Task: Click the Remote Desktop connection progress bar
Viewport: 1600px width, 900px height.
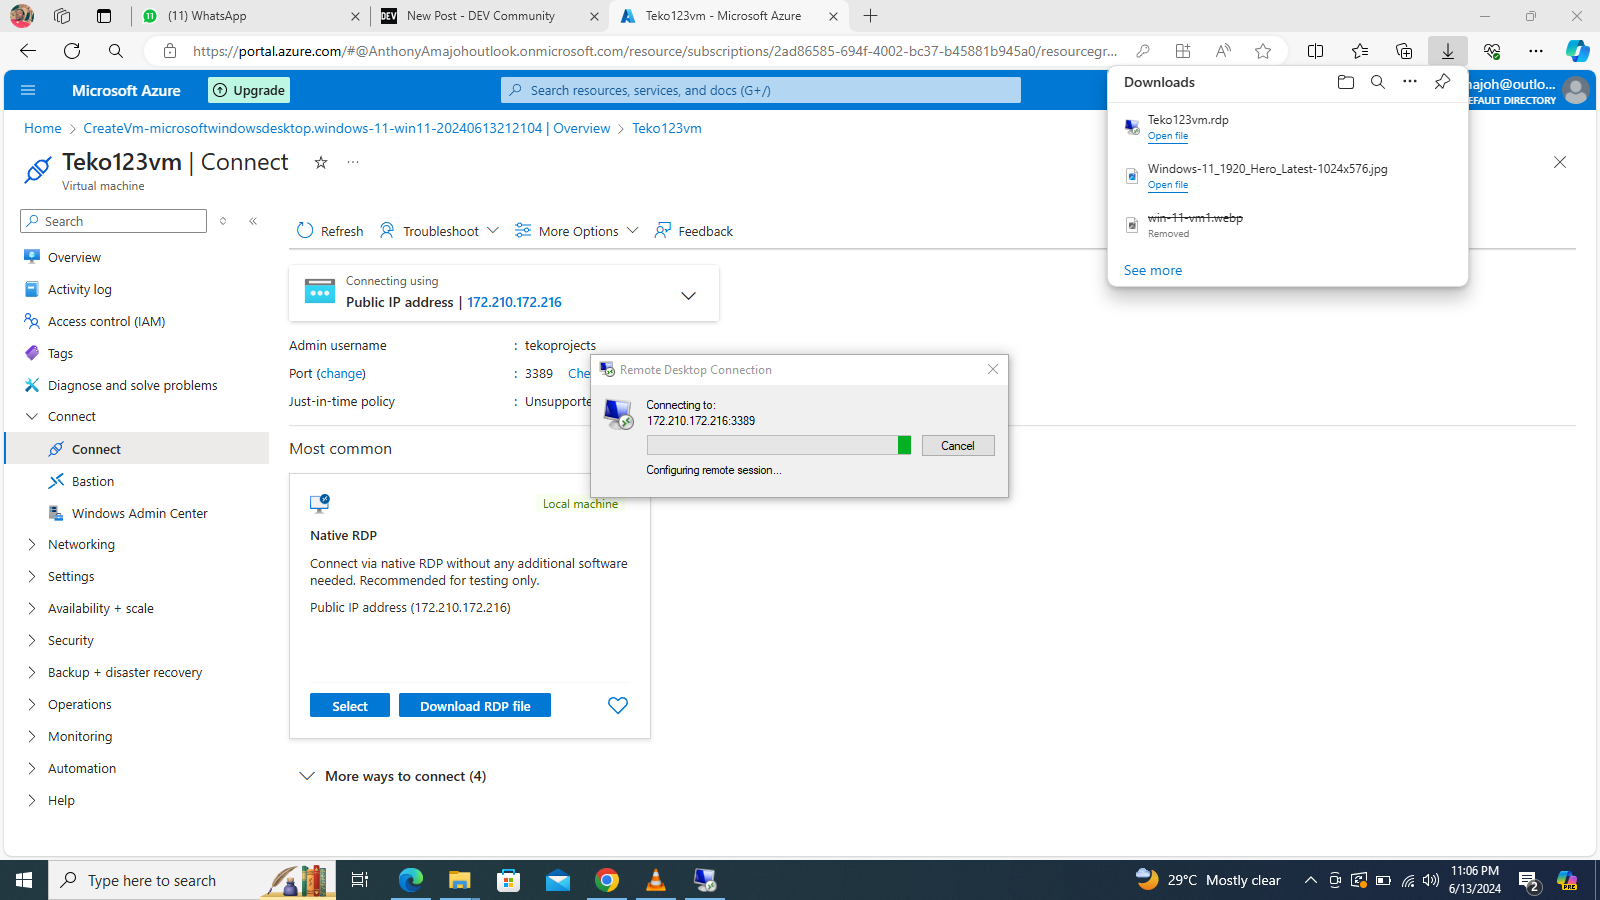Action: click(x=779, y=445)
